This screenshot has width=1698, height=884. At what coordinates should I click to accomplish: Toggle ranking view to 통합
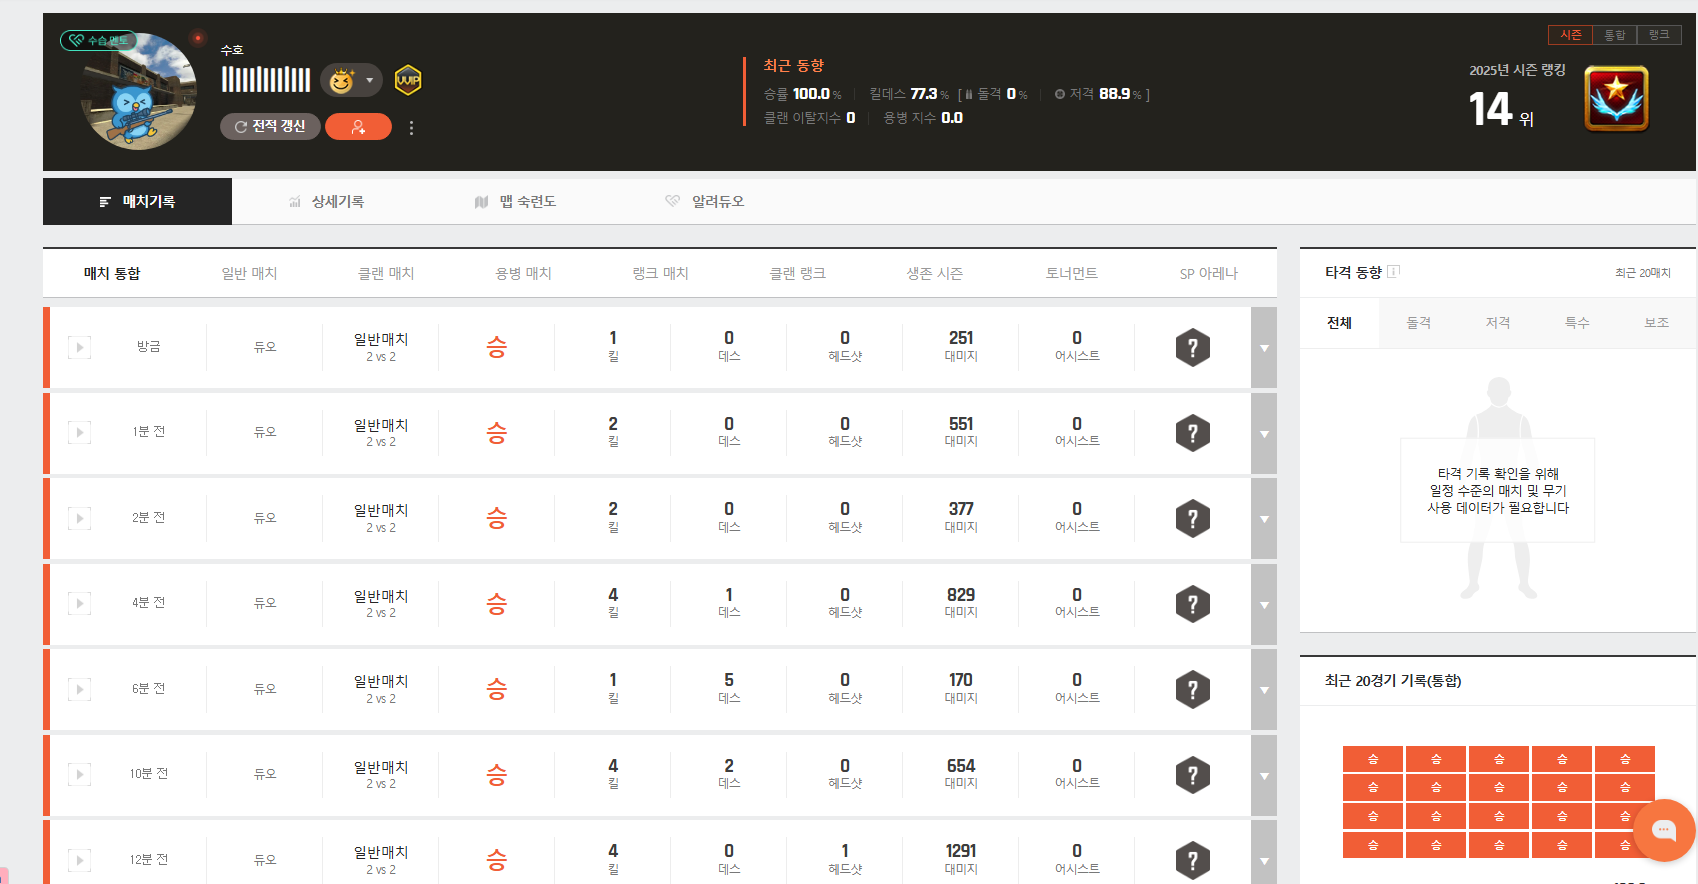[x=1615, y=35]
